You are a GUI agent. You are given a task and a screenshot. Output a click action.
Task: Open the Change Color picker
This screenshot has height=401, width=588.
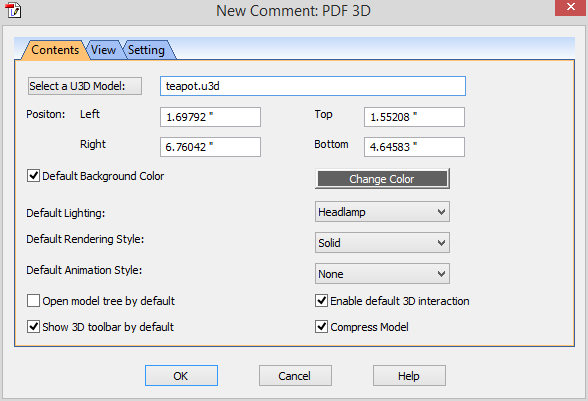(x=382, y=179)
